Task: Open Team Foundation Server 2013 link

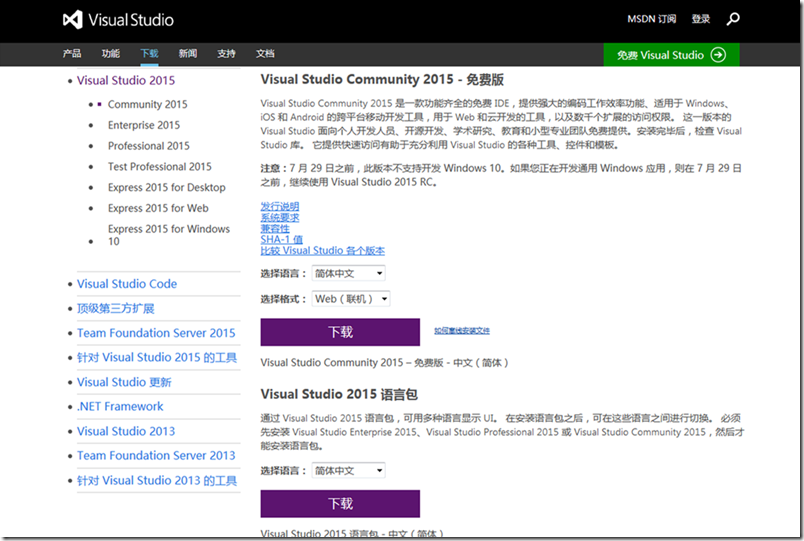Action: 156,455
